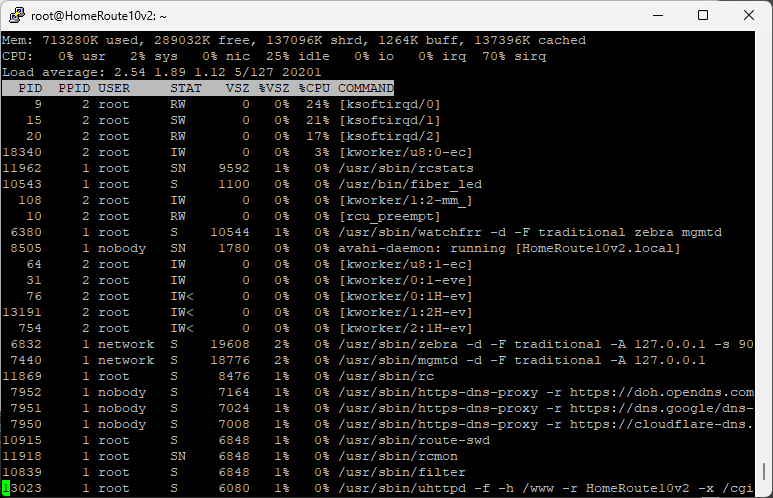This screenshot has width=773, height=498.
Task: Click the COMMAND column header
Action: tap(365, 88)
